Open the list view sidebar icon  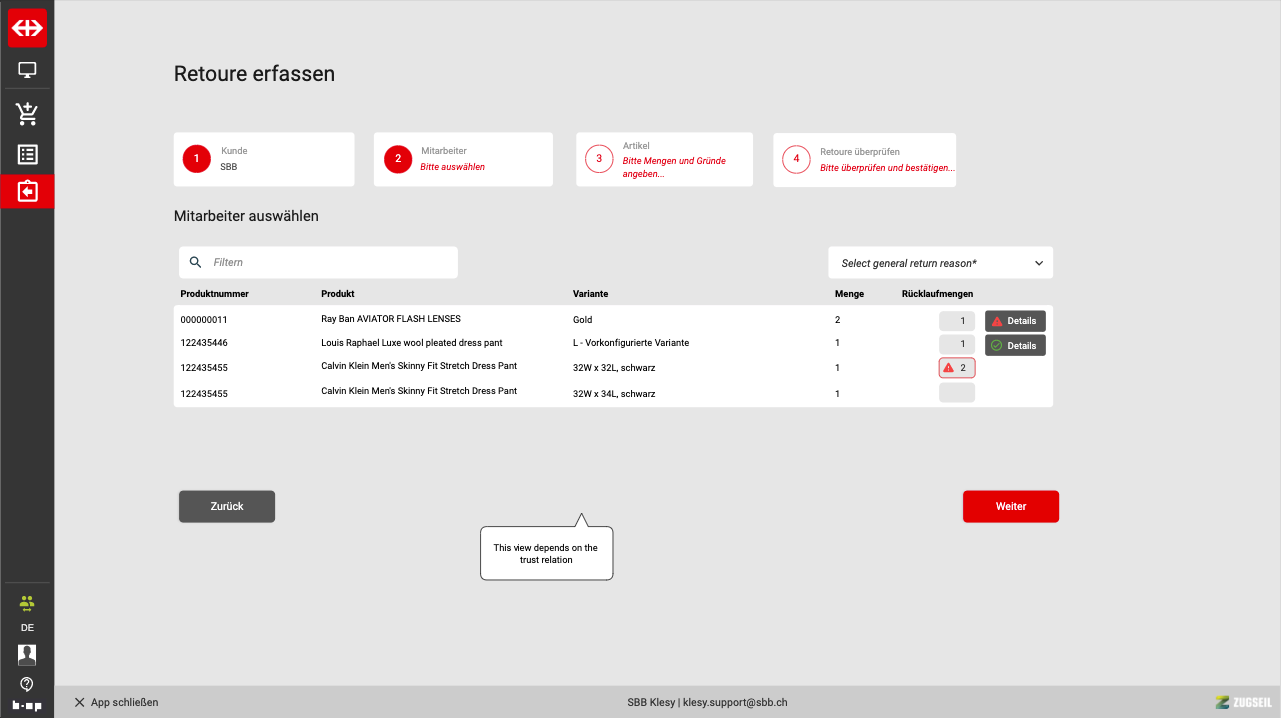pyautogui.click(x=27, y=155)
